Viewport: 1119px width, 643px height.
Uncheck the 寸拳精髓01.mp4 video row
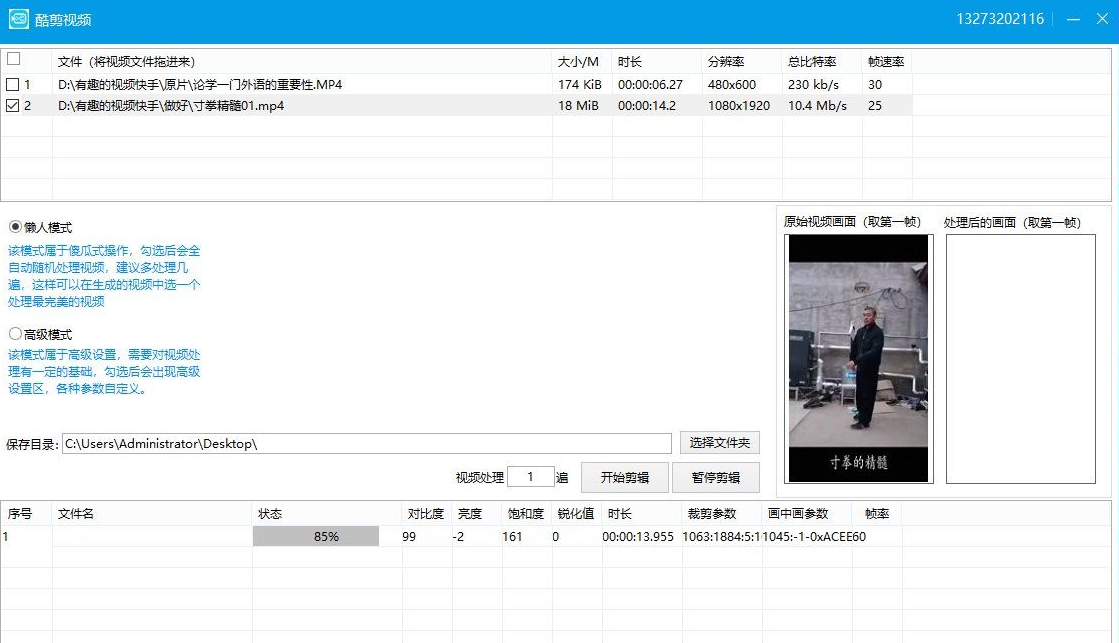click(x=12, y=105)
